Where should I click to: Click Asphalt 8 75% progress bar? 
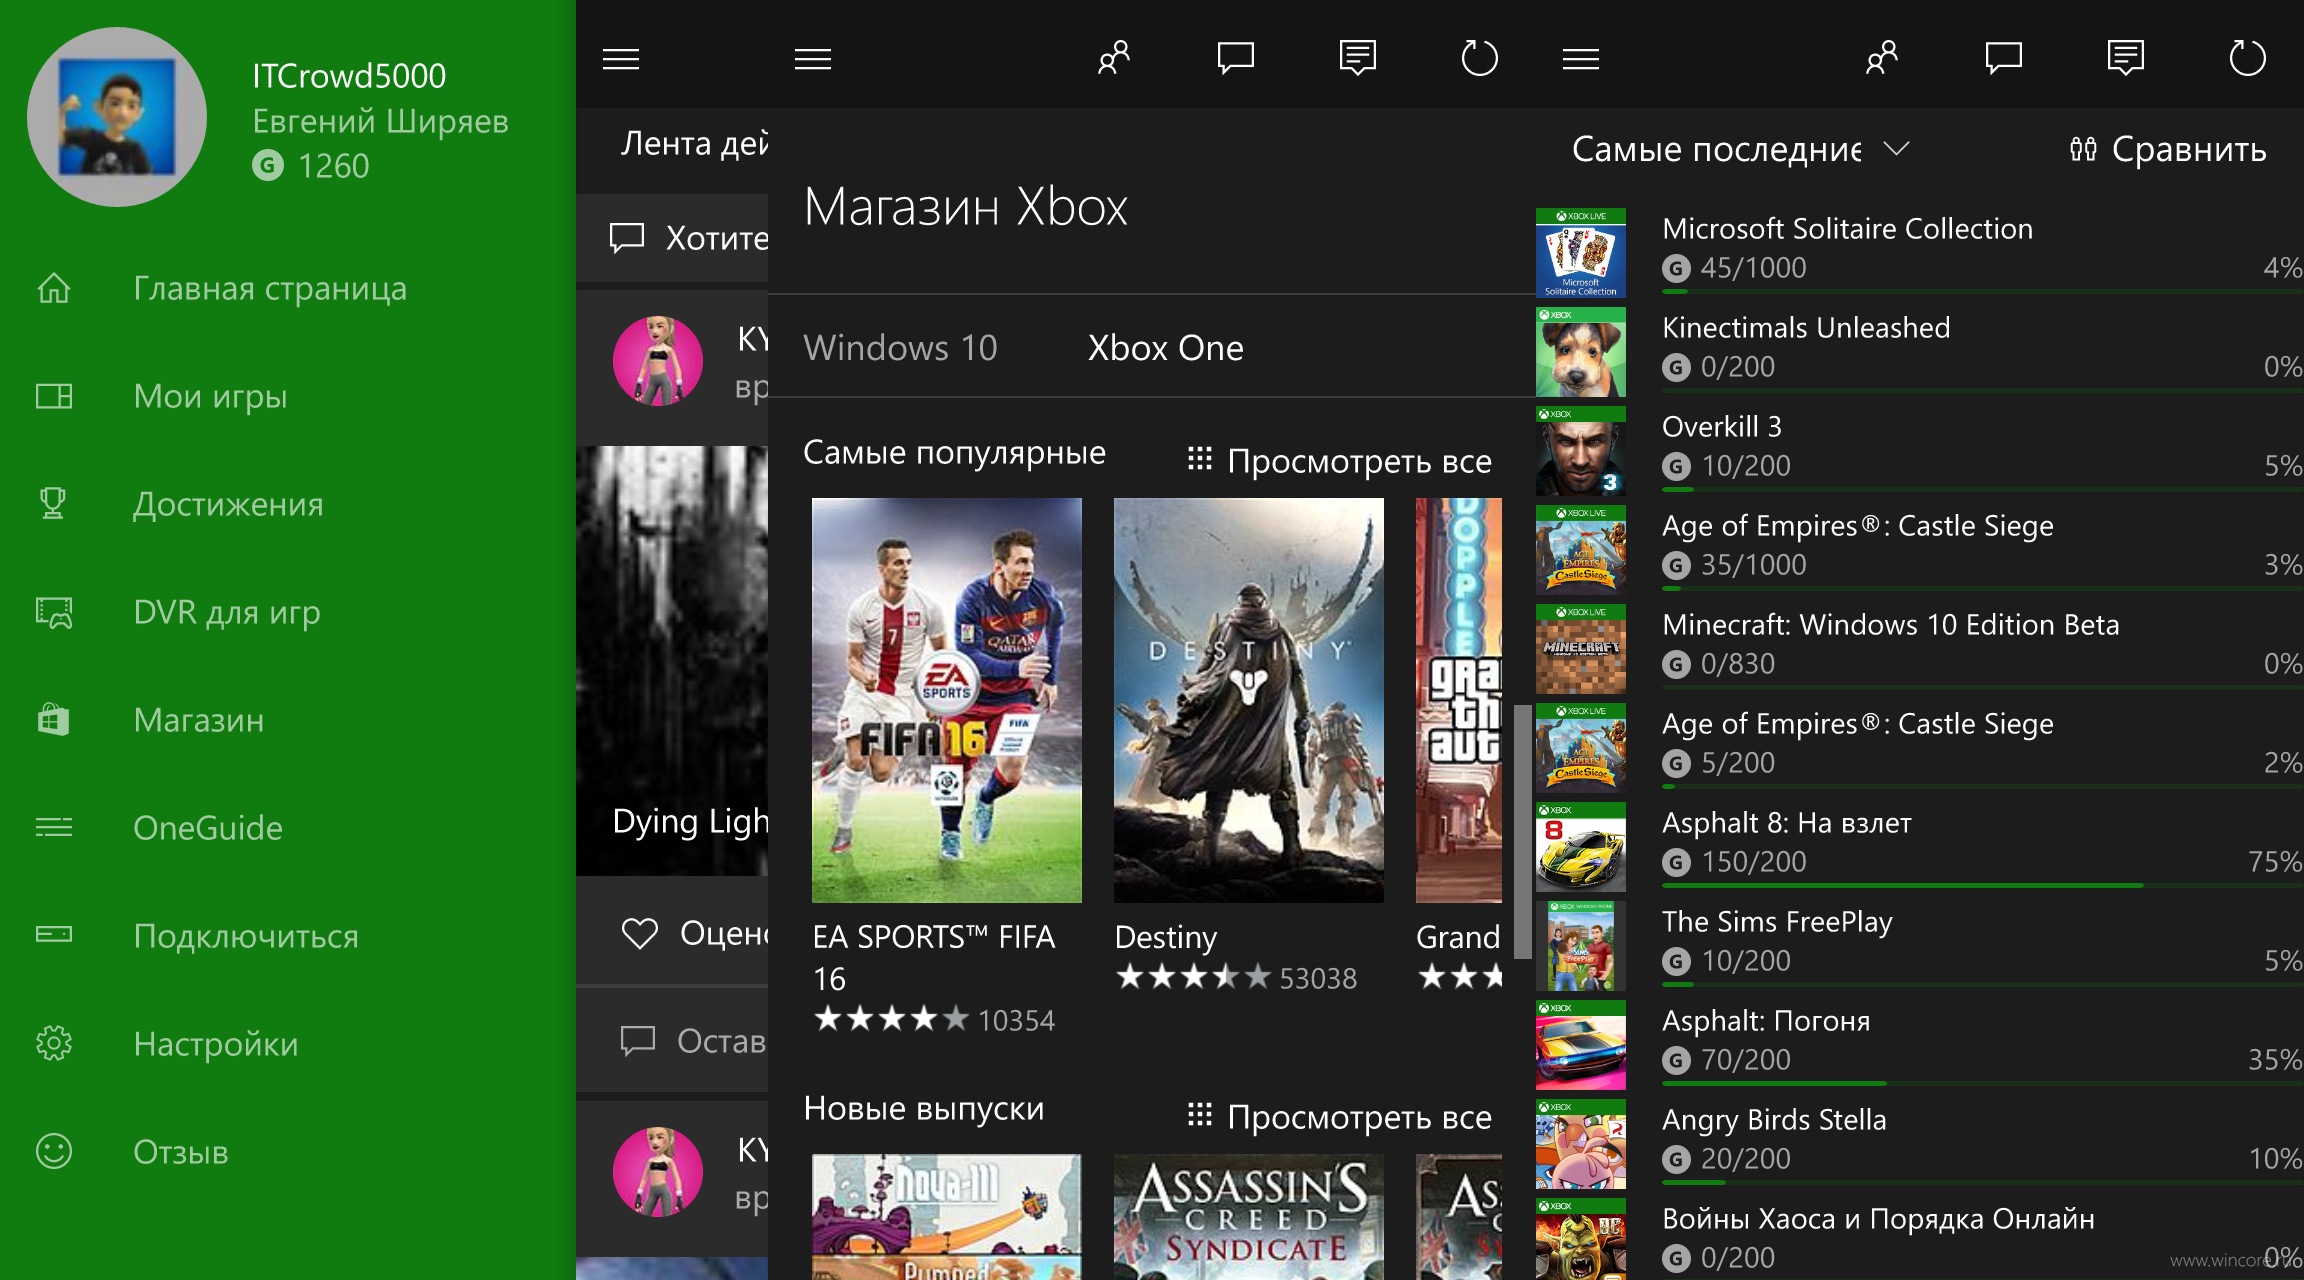pos(1983,885)
